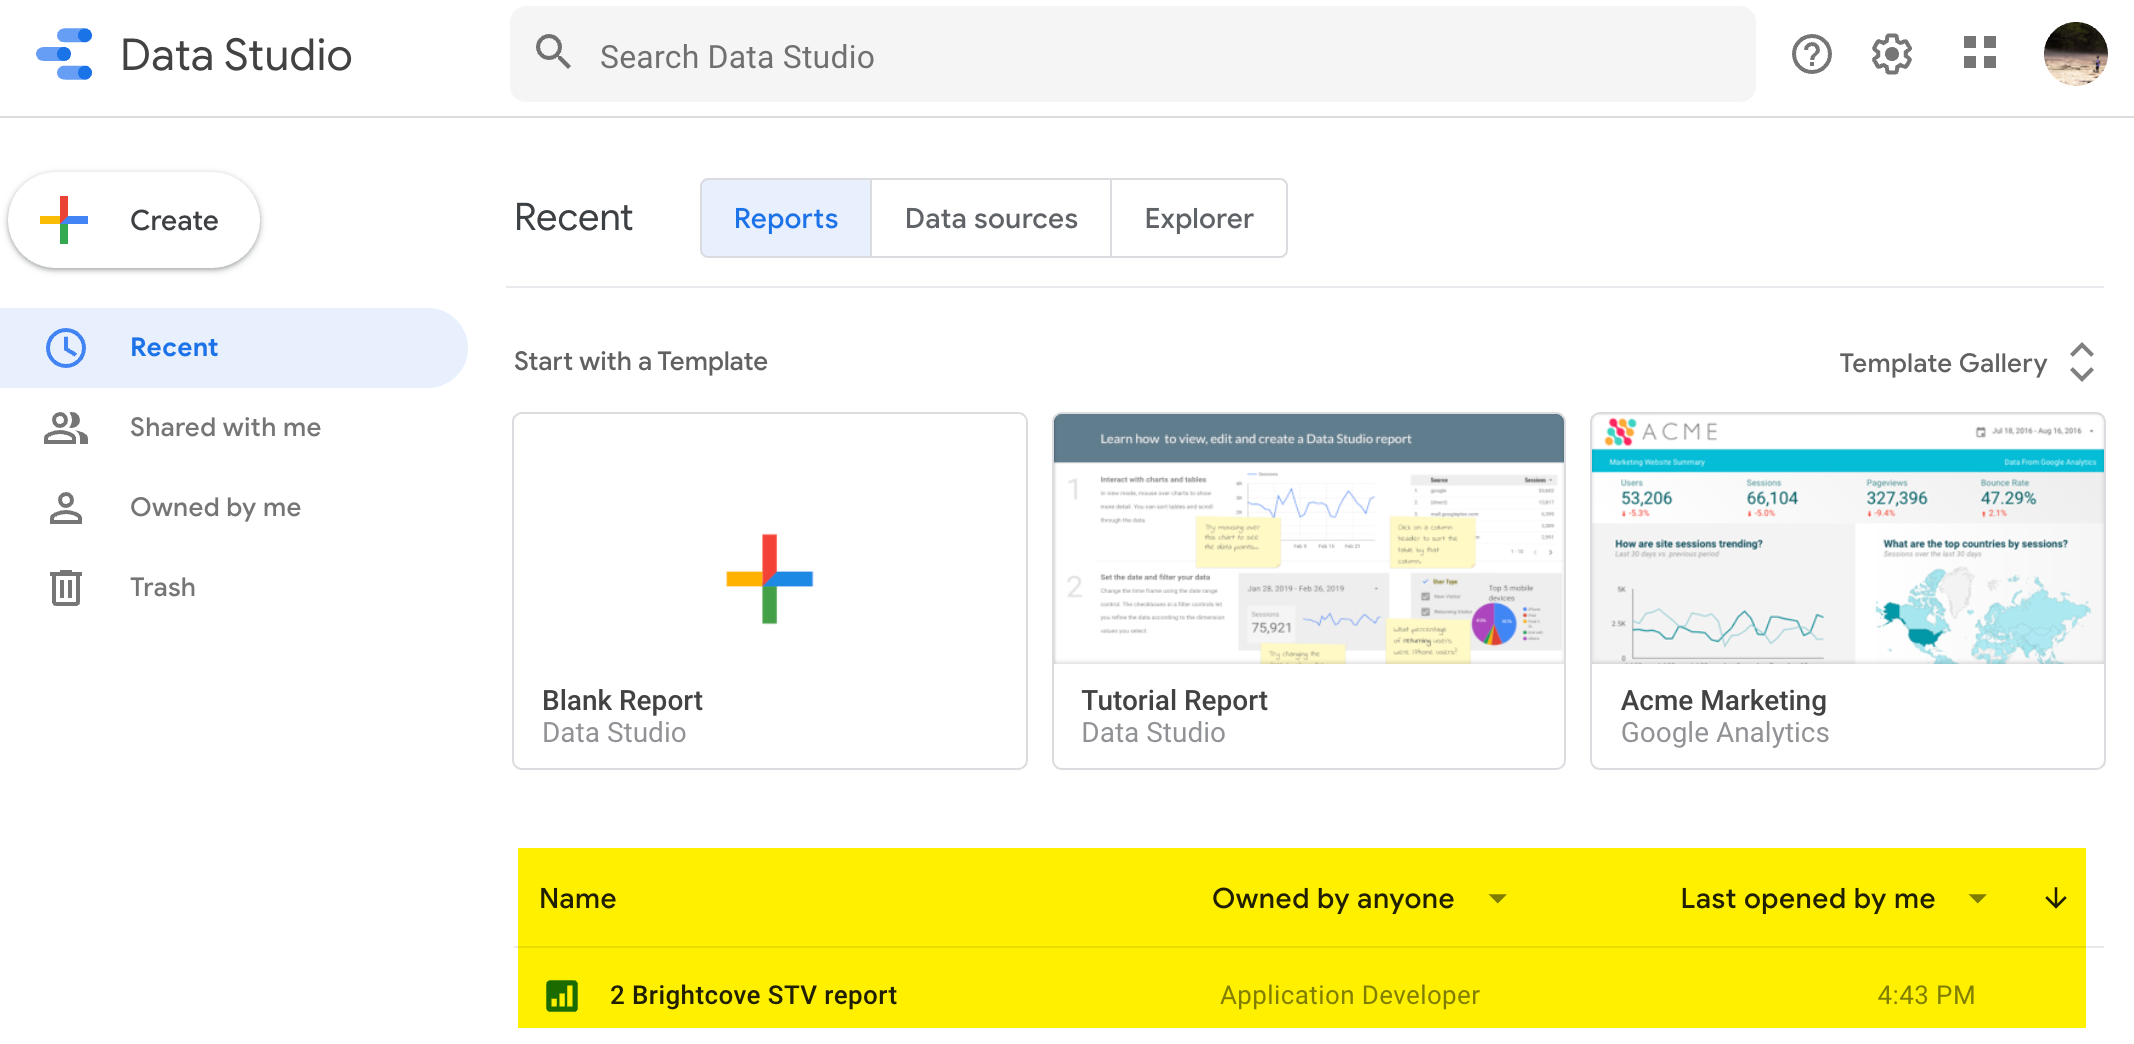The height and width of the screenshot is (1044, 2134).
Task: Click the Create button
Action: coord(134,220)
